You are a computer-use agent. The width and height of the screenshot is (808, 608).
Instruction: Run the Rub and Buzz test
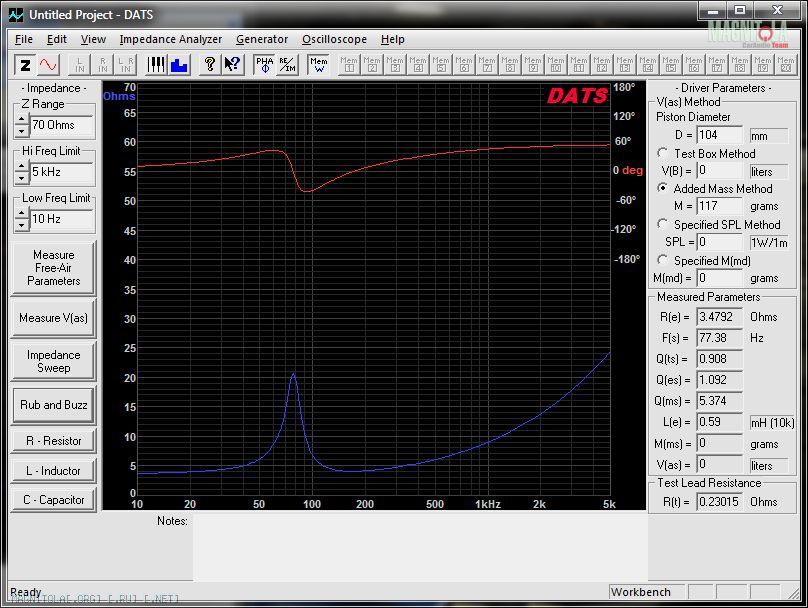tap(54, 405)
